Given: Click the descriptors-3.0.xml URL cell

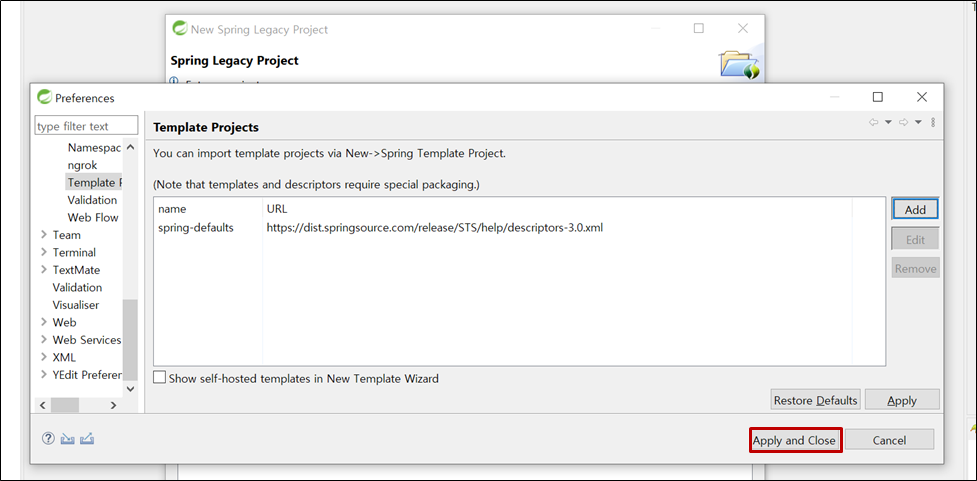Looking at the screenshot, I should [x=435, y=227].
